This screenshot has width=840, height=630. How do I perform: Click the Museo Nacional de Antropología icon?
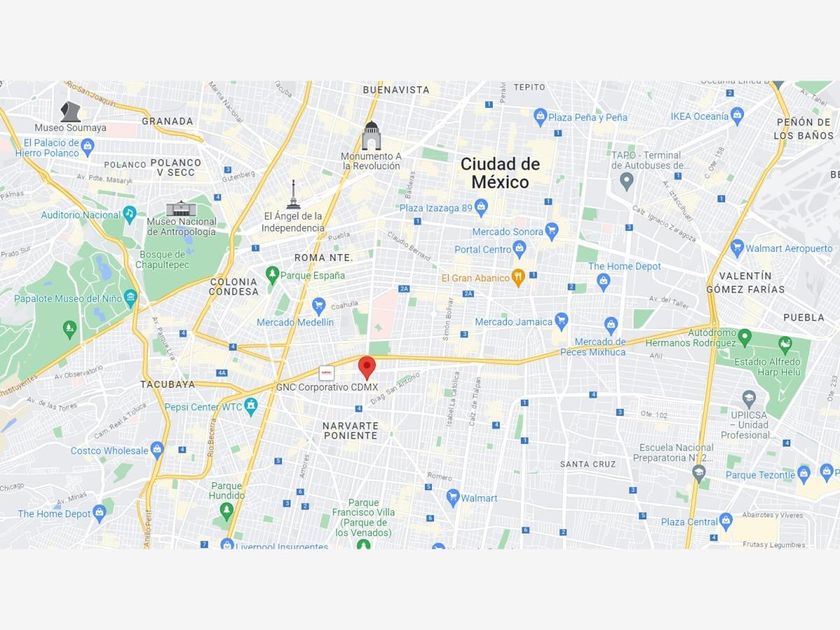click(181, 208)
